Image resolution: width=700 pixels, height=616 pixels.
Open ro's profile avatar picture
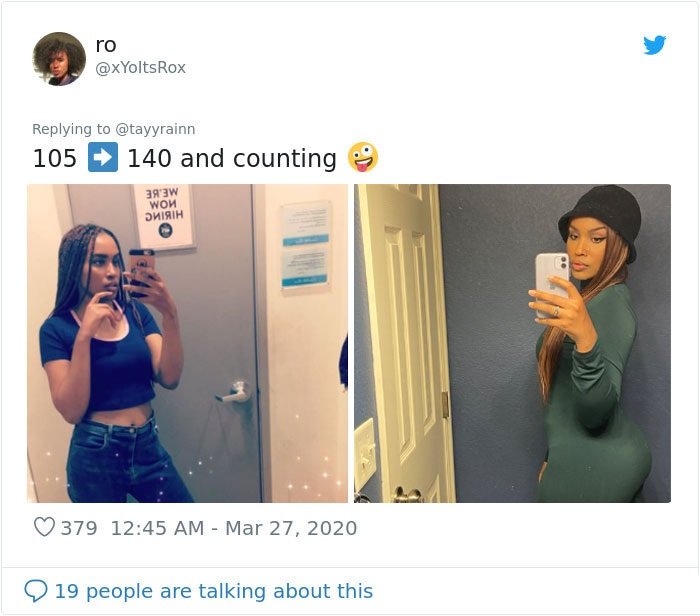[59, 58]
